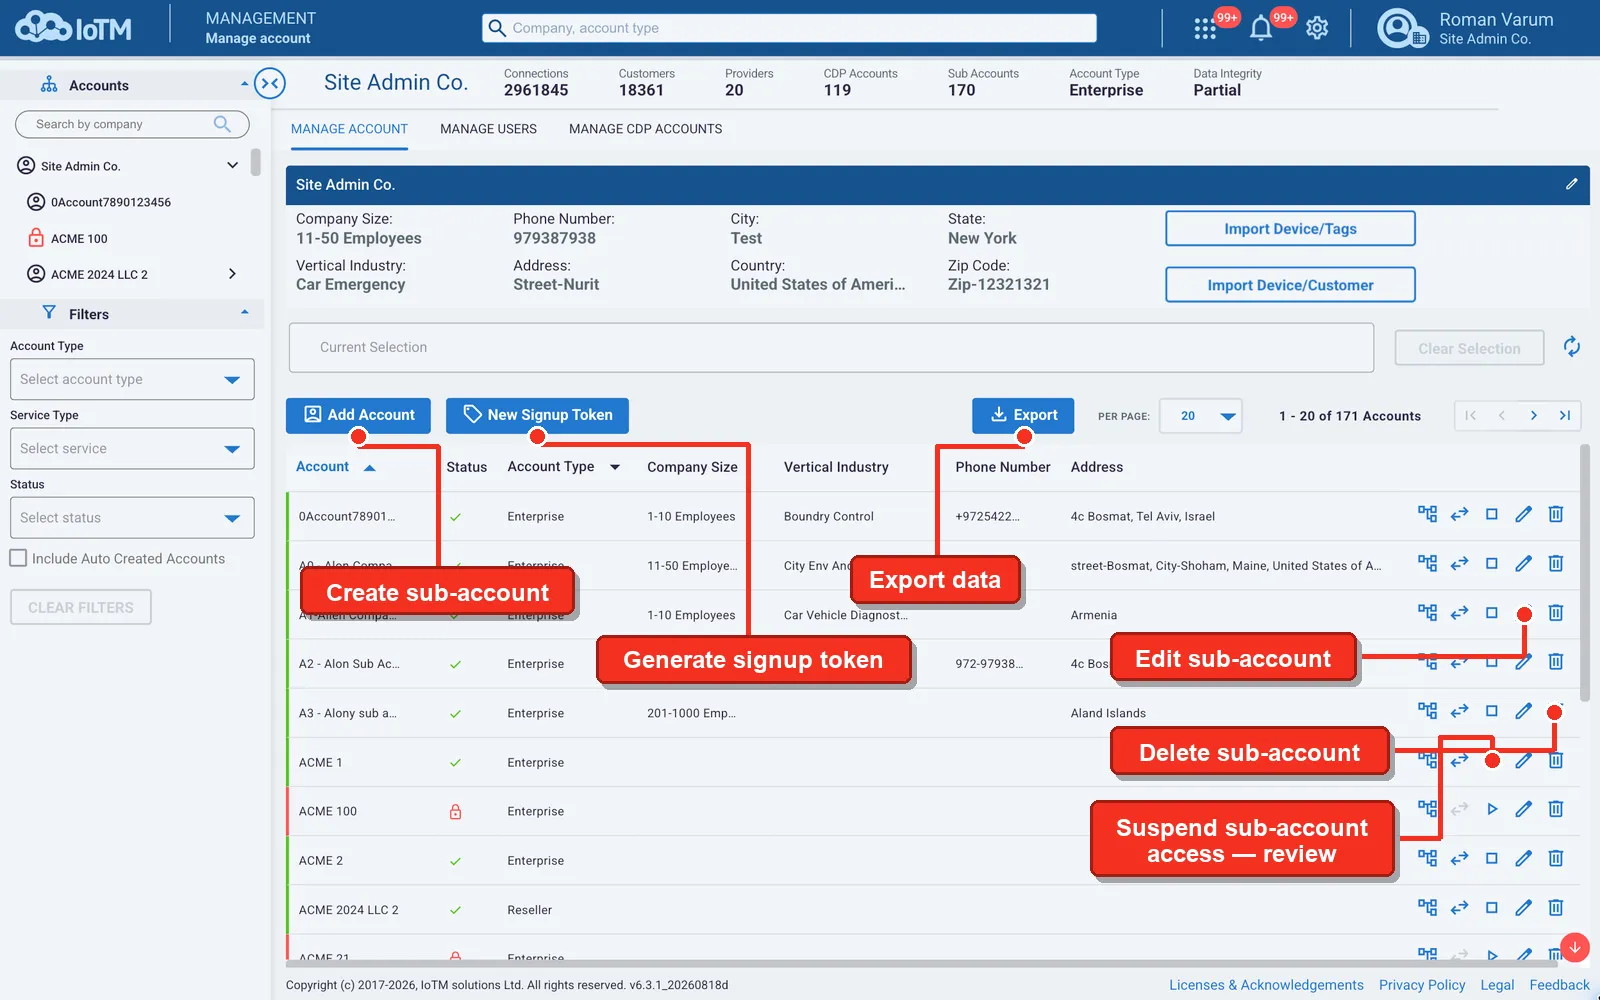Collapse the Filters section

(x=244, y=313)
